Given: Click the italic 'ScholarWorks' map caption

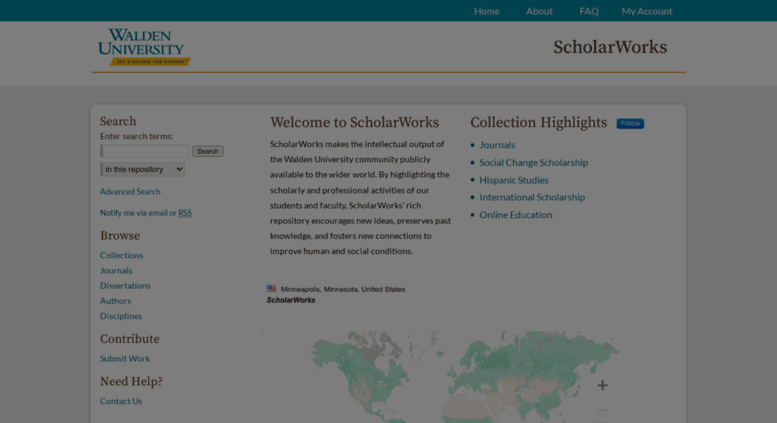Looking at the screenshot, I should pos(291,300).
